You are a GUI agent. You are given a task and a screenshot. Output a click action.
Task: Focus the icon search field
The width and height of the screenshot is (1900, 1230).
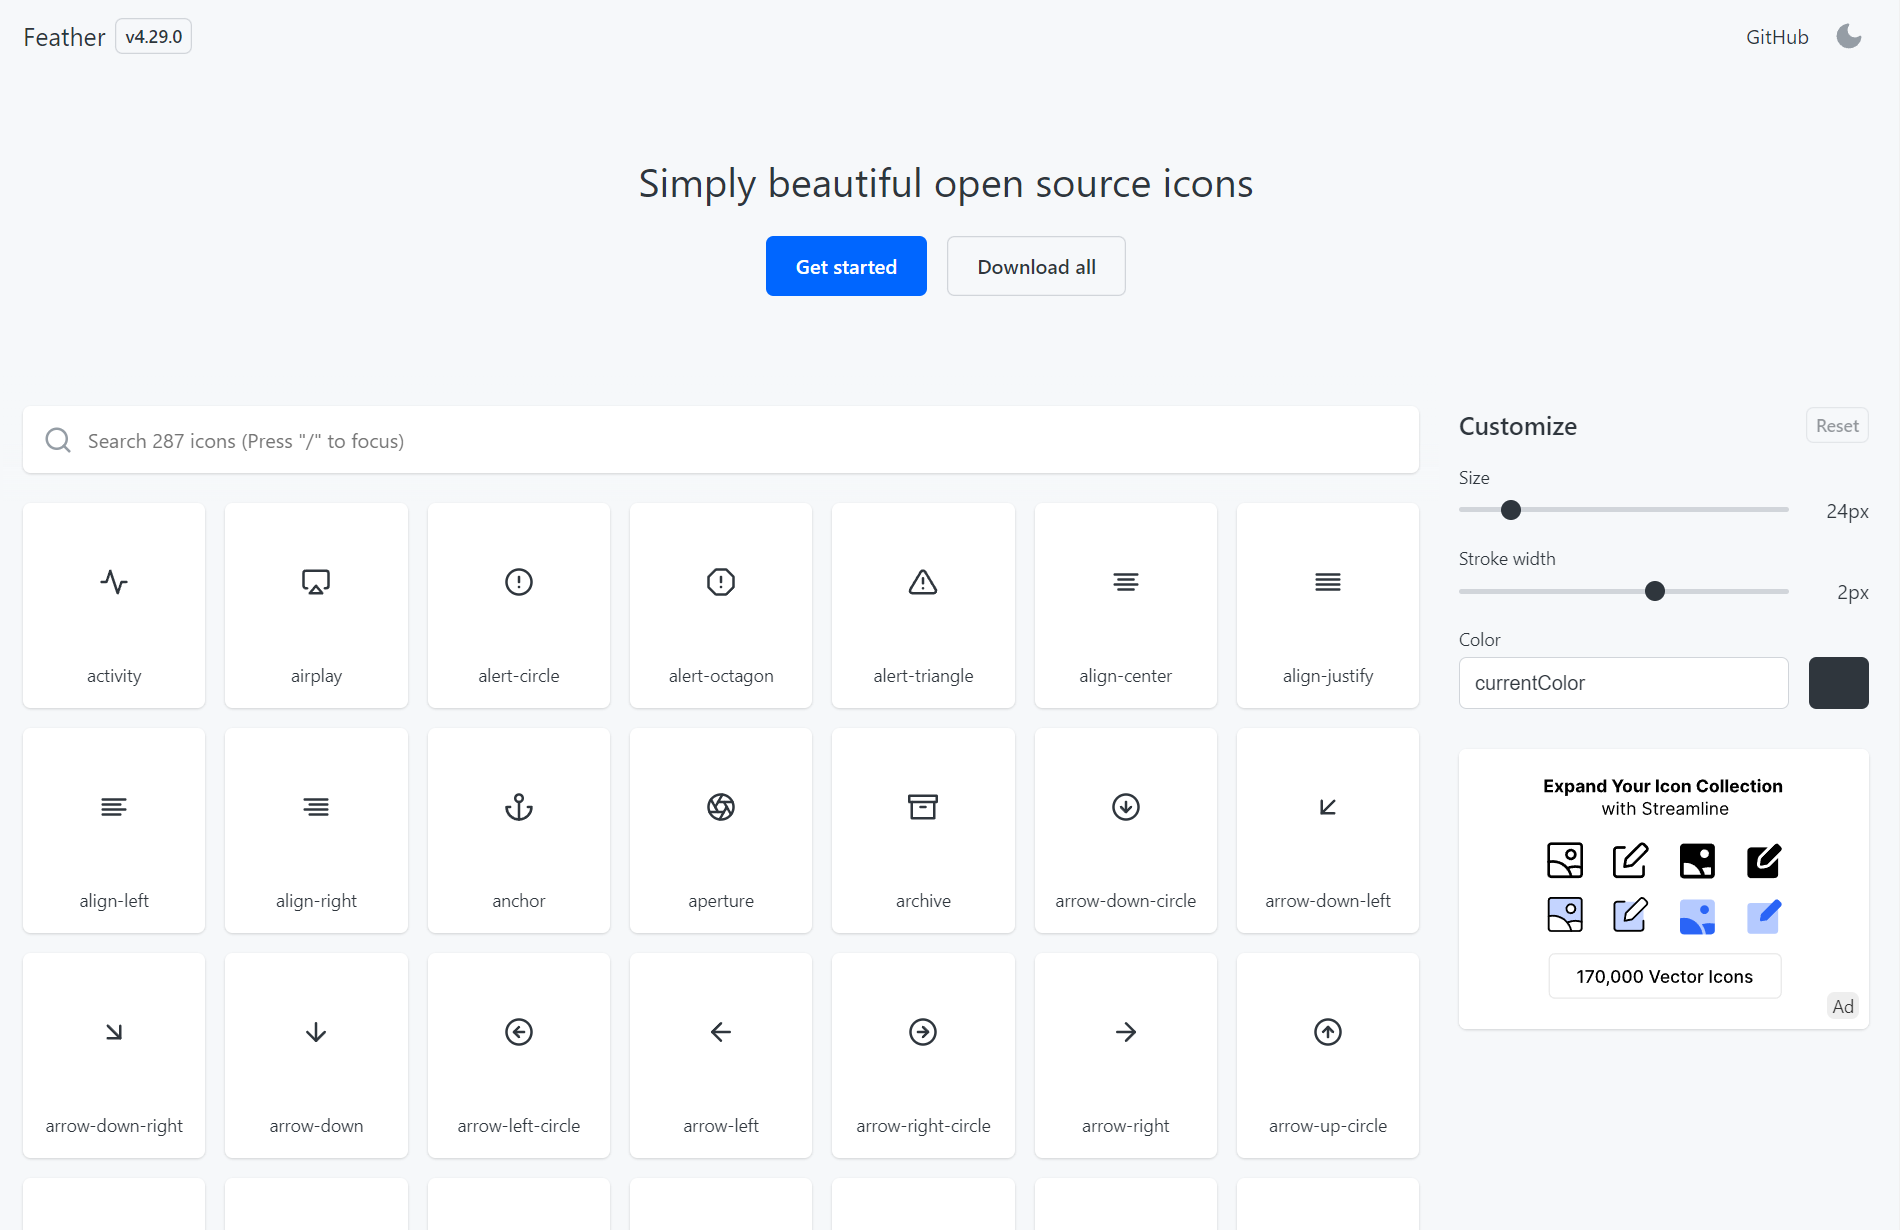click(x=721, y=440)
